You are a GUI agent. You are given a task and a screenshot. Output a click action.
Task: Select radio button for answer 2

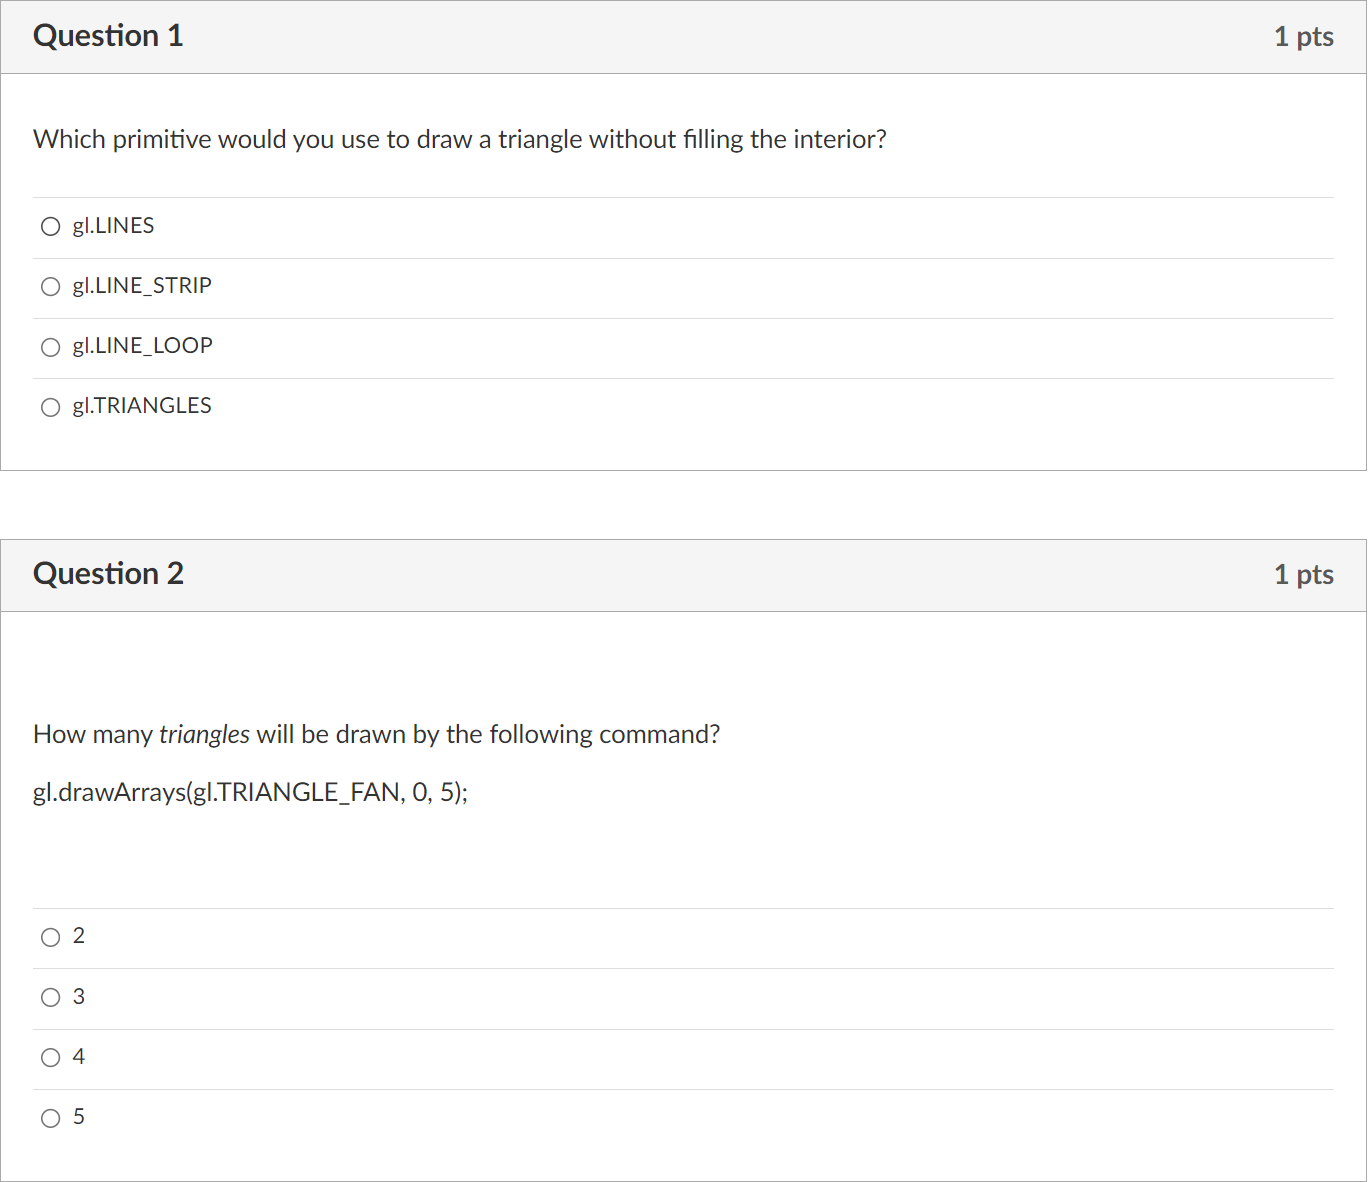(x=50, y=937)
